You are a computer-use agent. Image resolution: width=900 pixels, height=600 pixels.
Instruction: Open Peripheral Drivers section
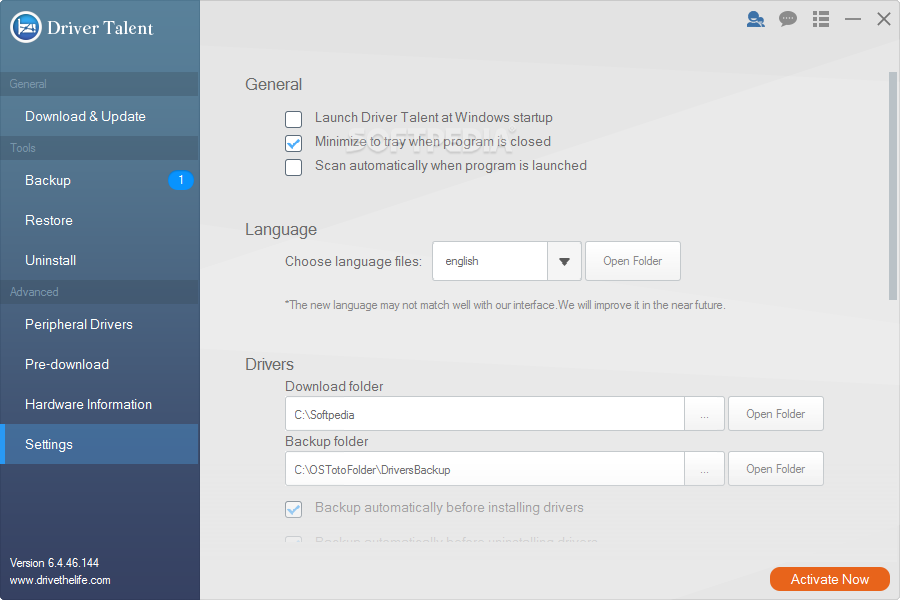click(x=100, y=324)
